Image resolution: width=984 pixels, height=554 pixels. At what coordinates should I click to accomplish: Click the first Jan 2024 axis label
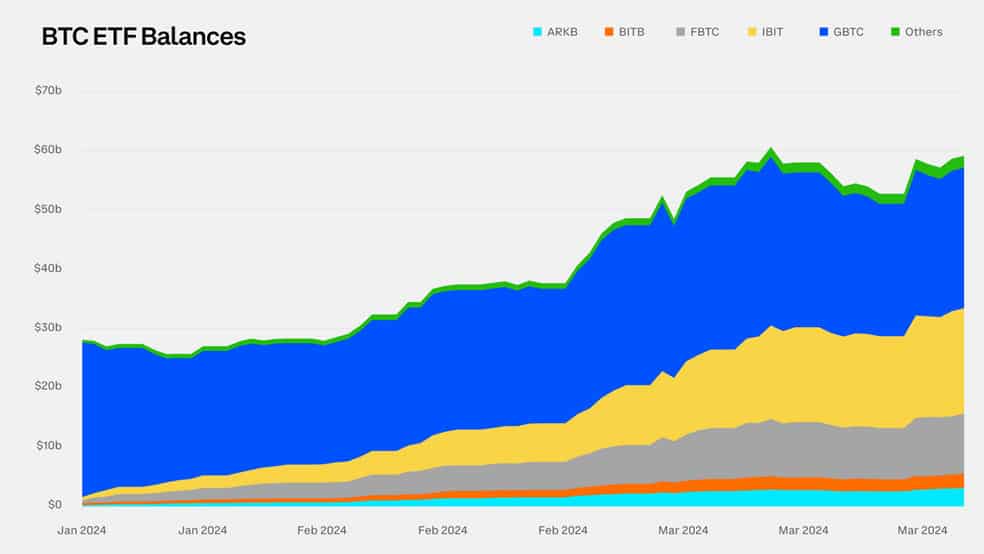82,530
